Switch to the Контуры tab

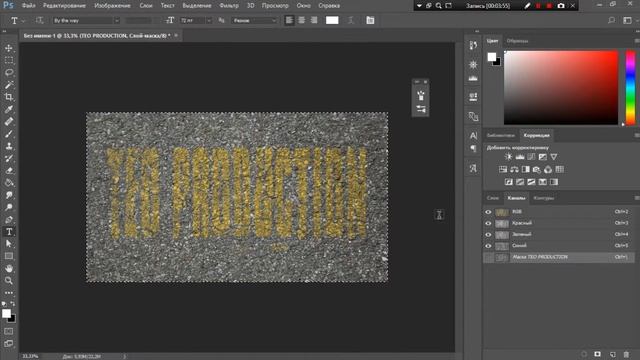544,198
